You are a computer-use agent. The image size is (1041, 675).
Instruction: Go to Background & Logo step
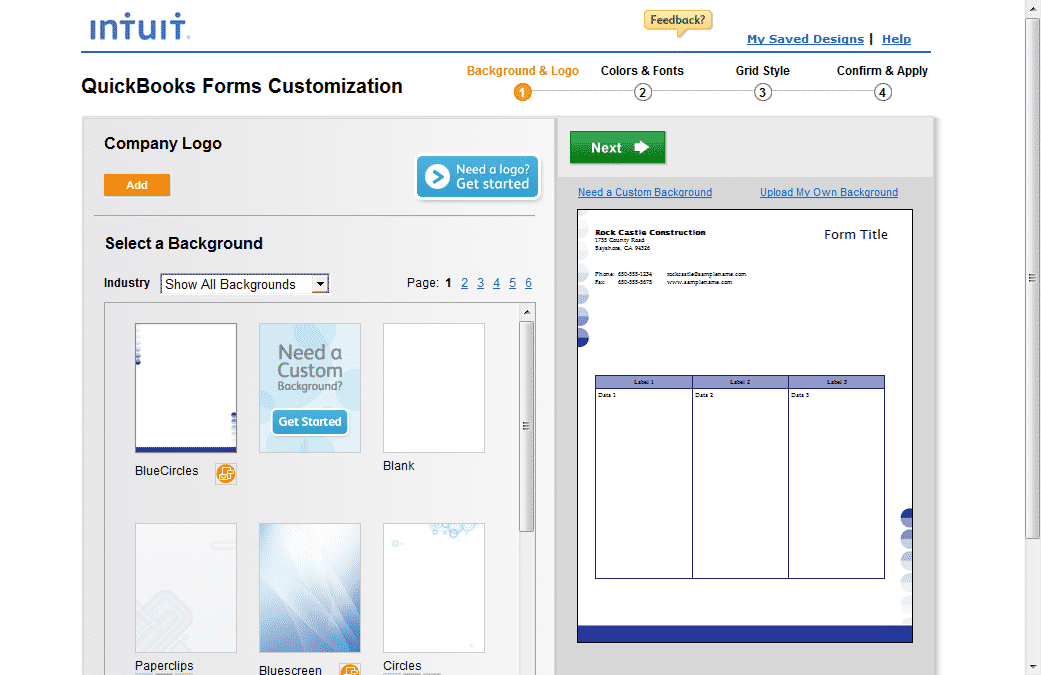click(522, 70)
